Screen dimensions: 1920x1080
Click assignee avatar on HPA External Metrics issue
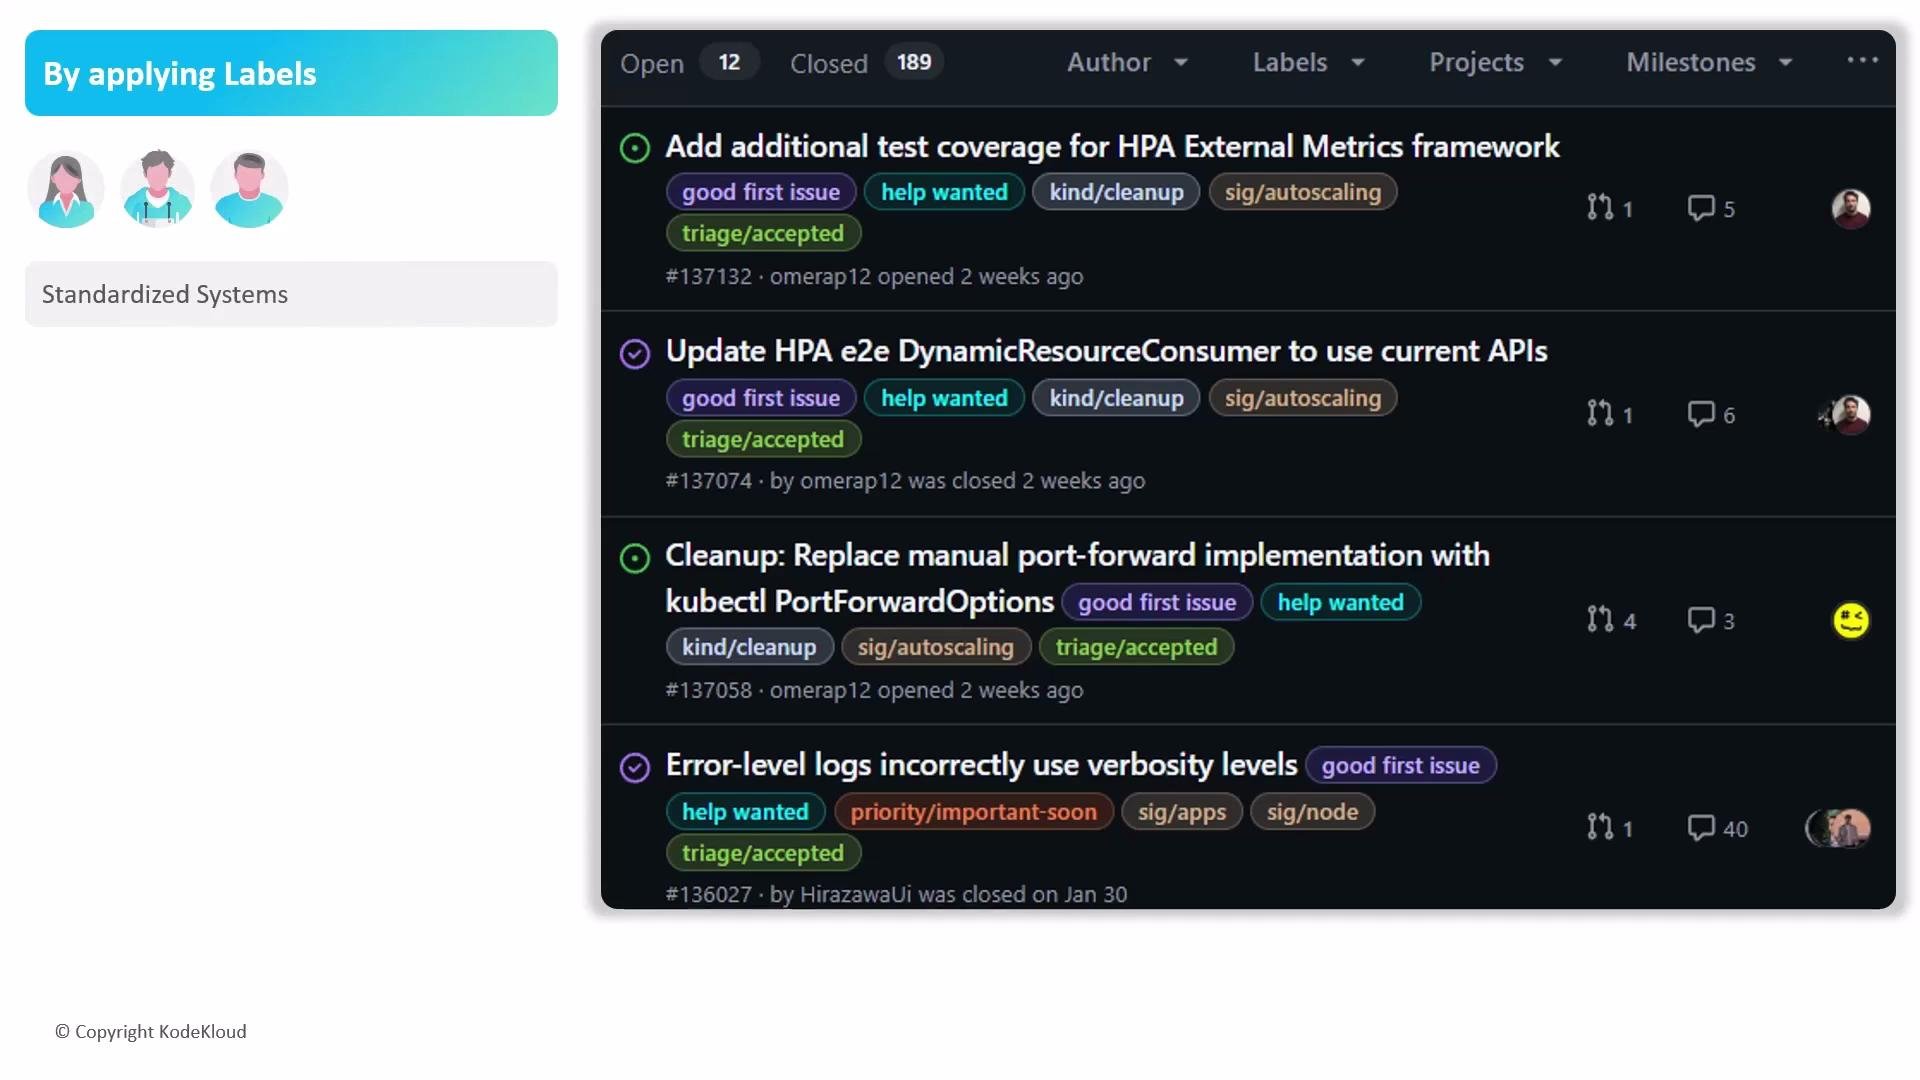coord(1851,208)
